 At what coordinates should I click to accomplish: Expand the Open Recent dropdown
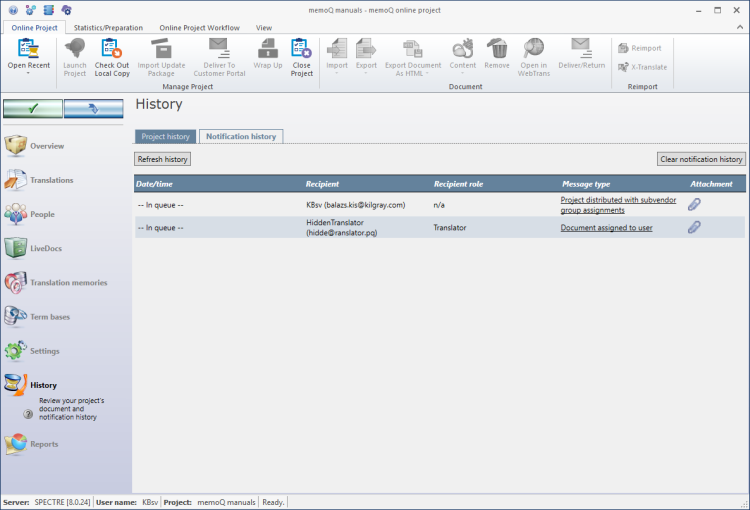tap(28, 73)
